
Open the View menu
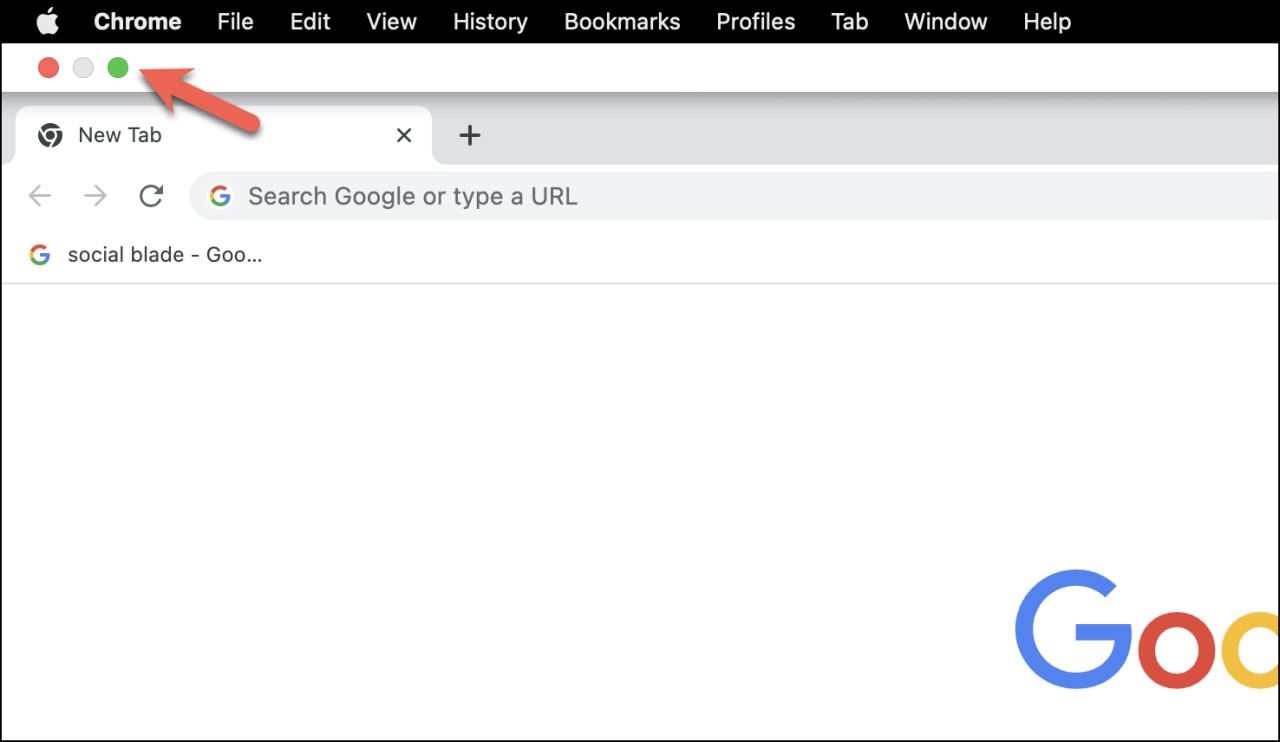tap(391, 21)
